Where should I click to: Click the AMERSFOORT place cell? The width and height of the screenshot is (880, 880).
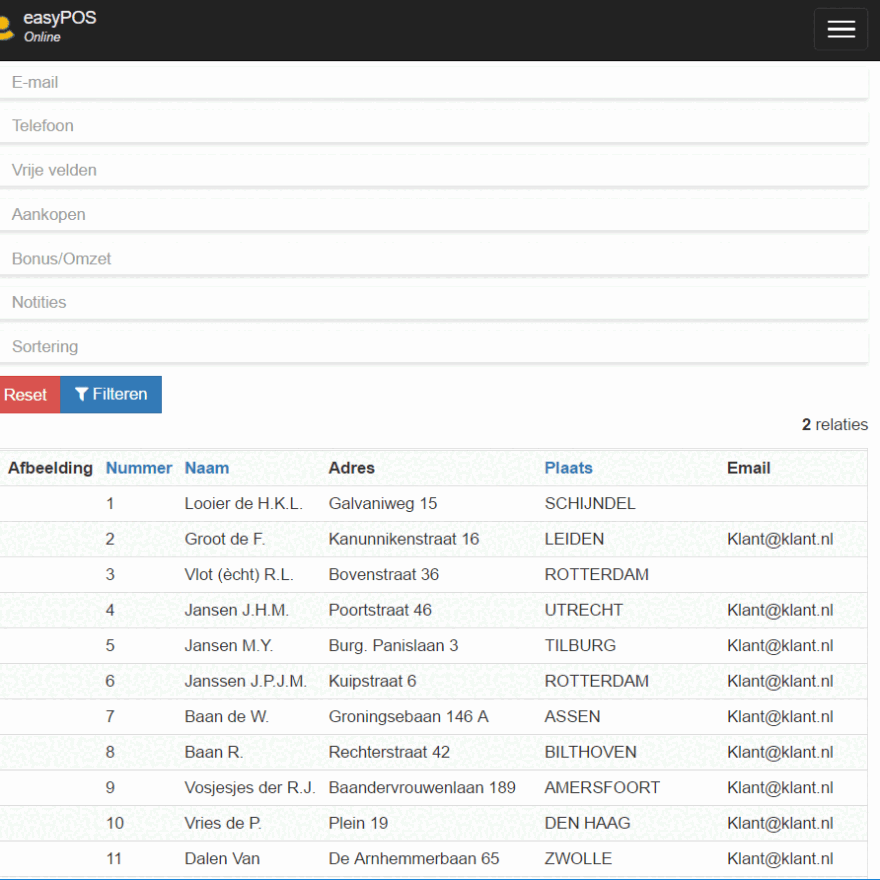602,787
